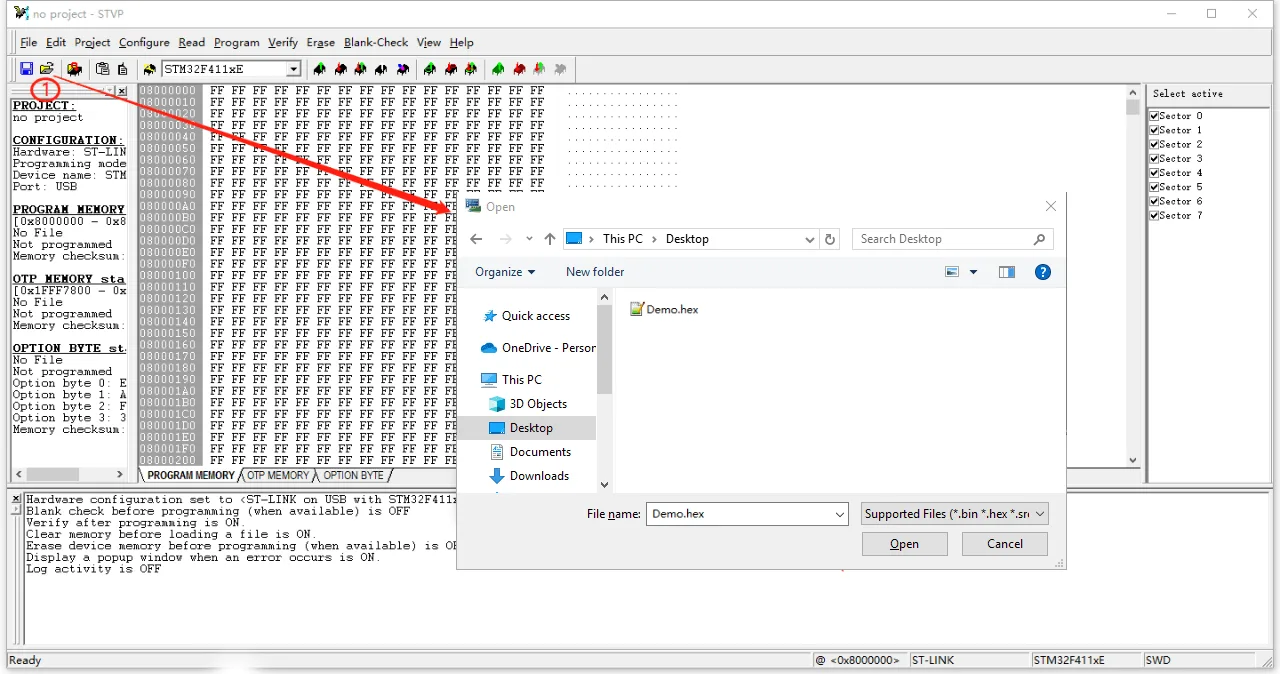The image size is (1280, 674).
Task: Click Desktop in the address bar
Action: tap(687, 239)
